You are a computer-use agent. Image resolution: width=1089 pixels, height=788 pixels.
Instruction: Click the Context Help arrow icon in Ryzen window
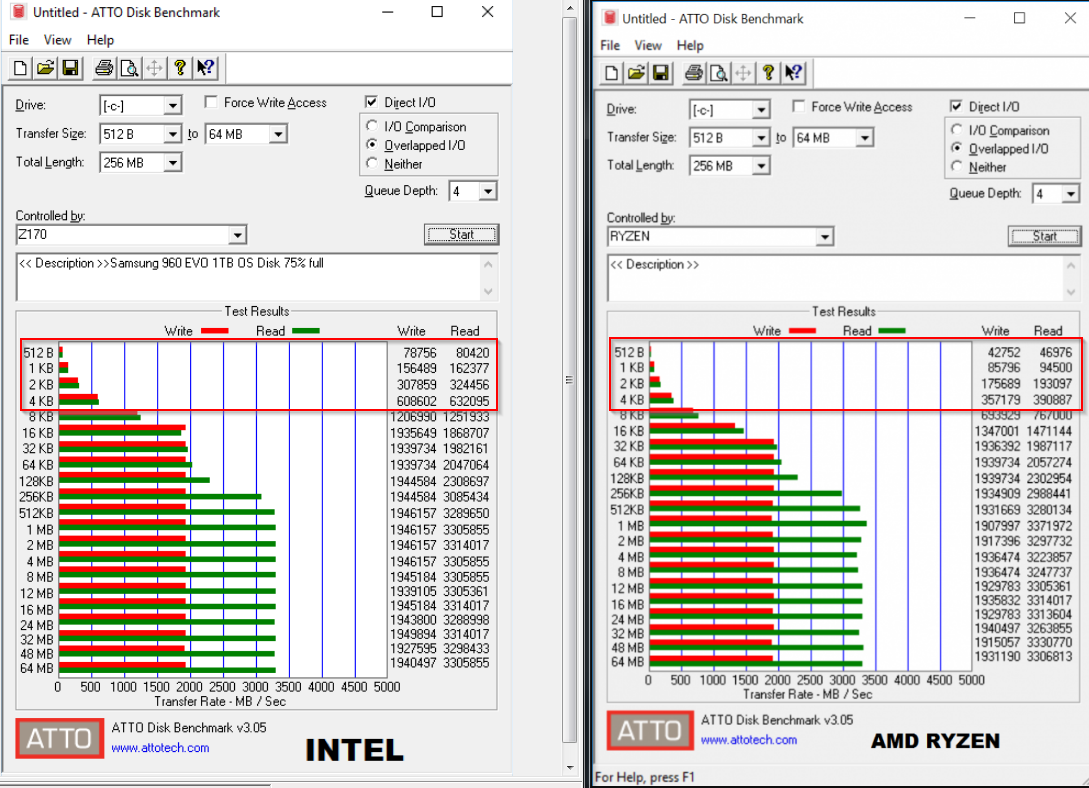pyautogui.click(x=793, y=73)
